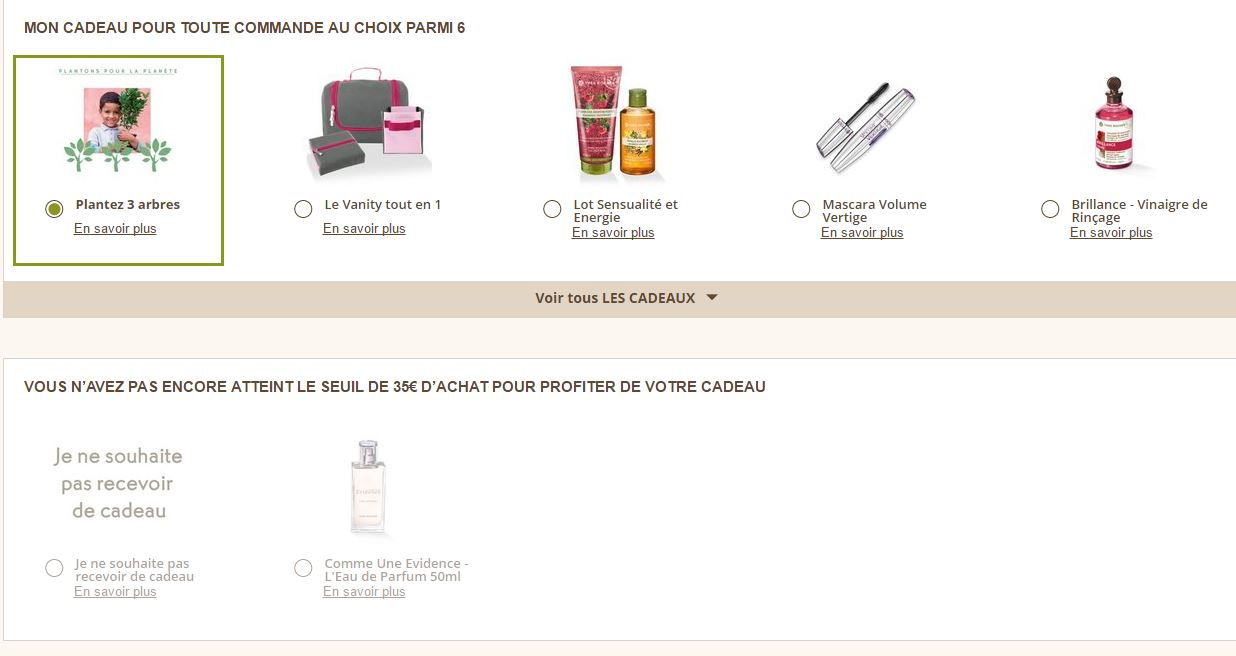This screenshot has height=656, width=1236.
Task: Click the dropdown arrow beside Voir tous LES CADEAUX
Action: 712,298
